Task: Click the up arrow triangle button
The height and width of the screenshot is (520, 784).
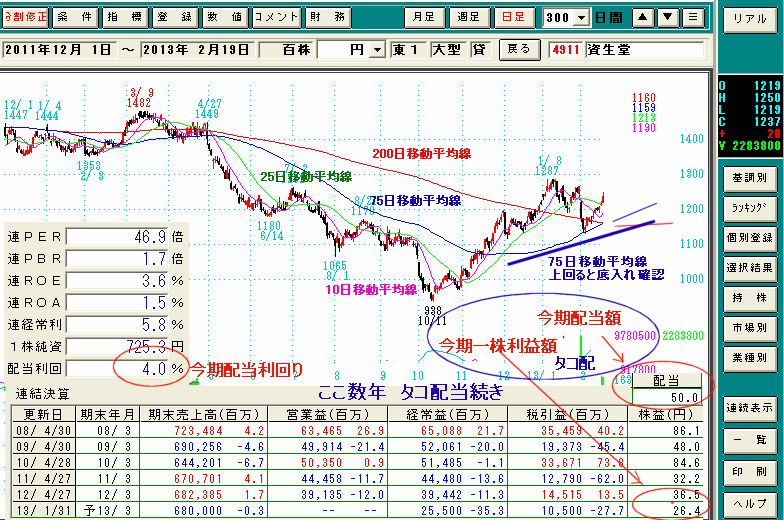Action: (642, 18)
